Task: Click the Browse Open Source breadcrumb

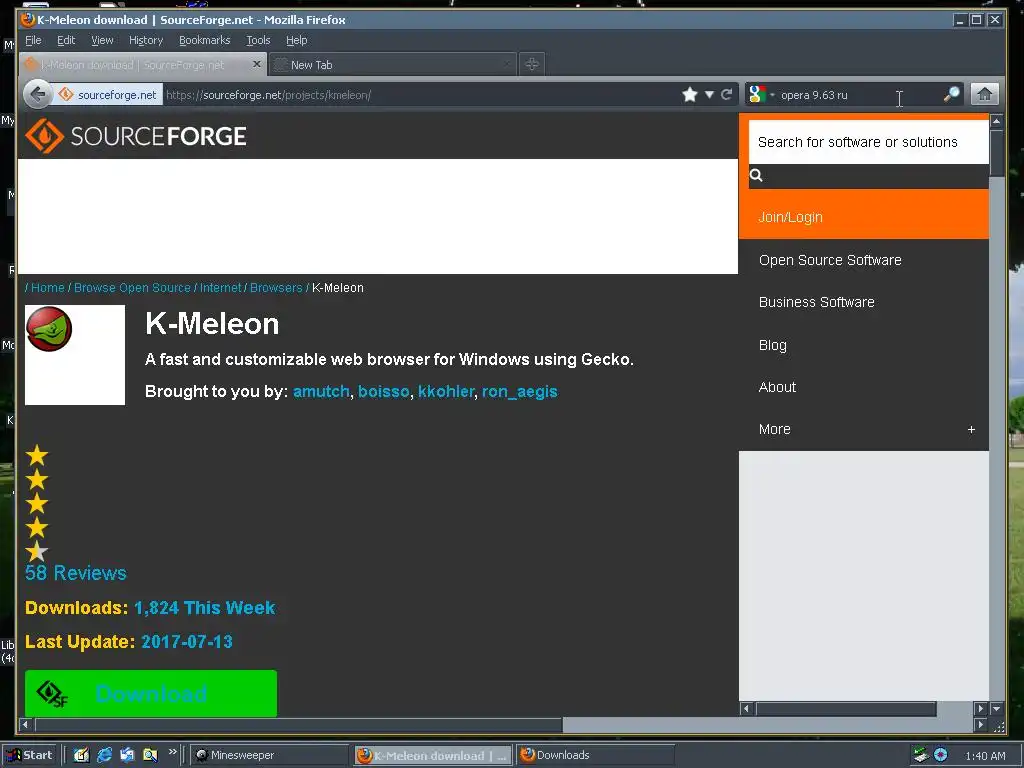Action: coord(132,287)
